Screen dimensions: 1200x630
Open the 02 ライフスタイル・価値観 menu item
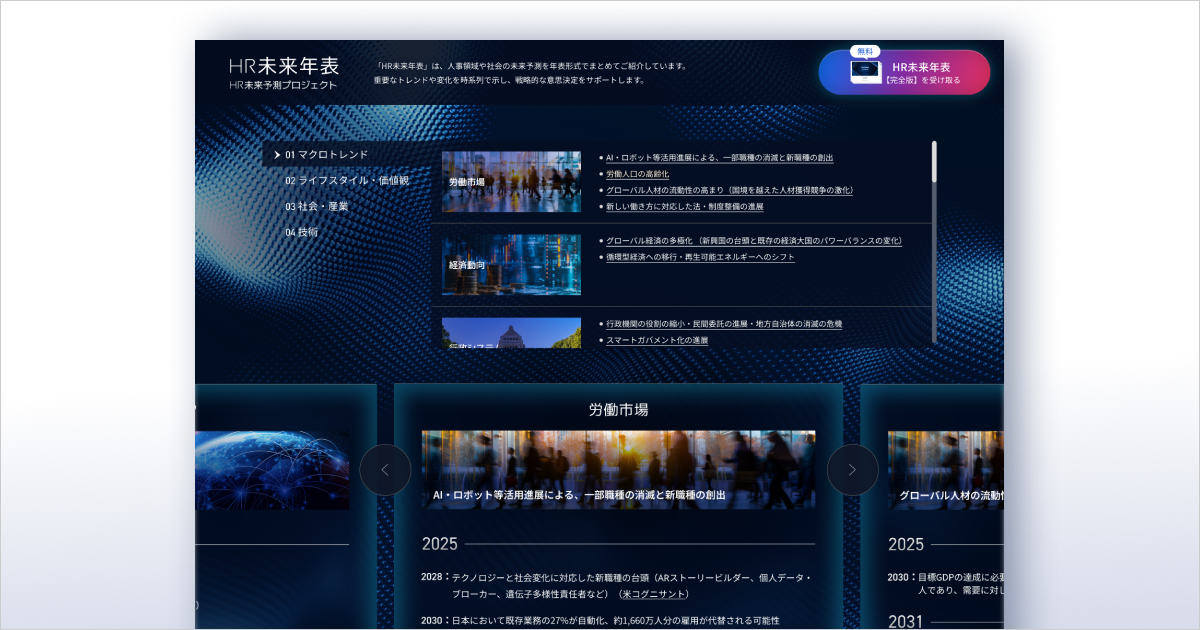[347, 181]
